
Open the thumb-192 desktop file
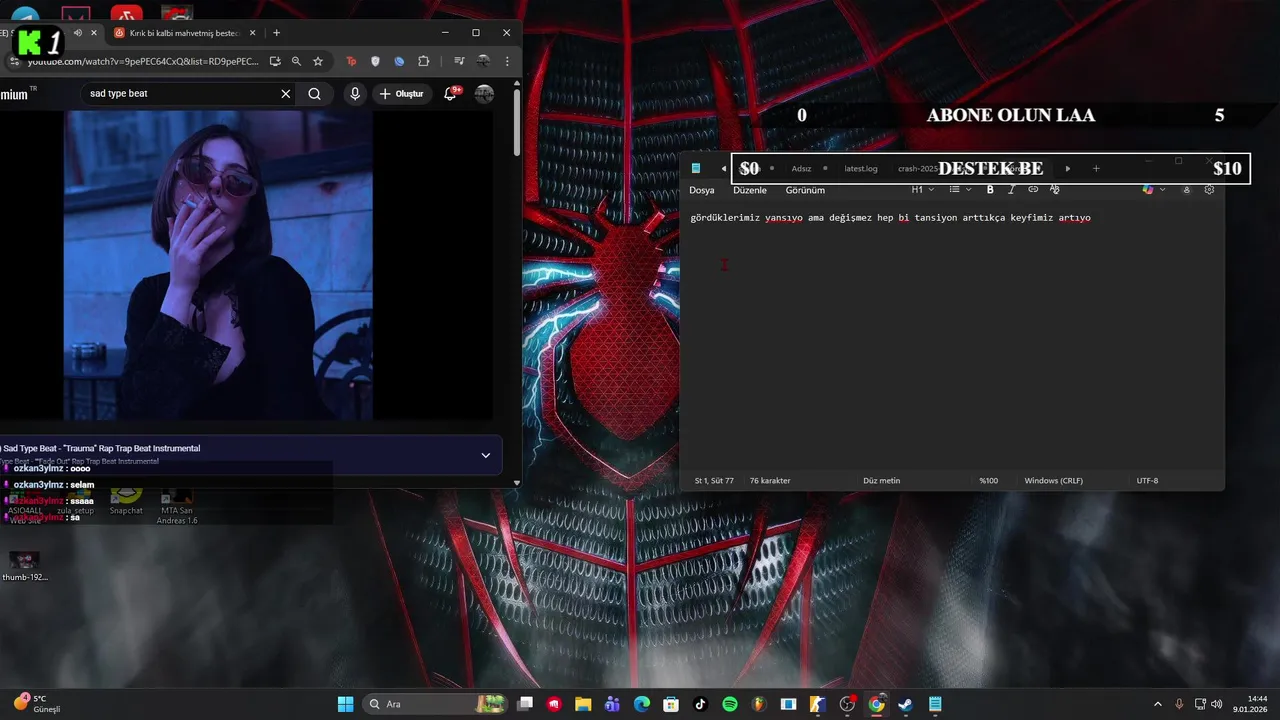coord(24,566)
